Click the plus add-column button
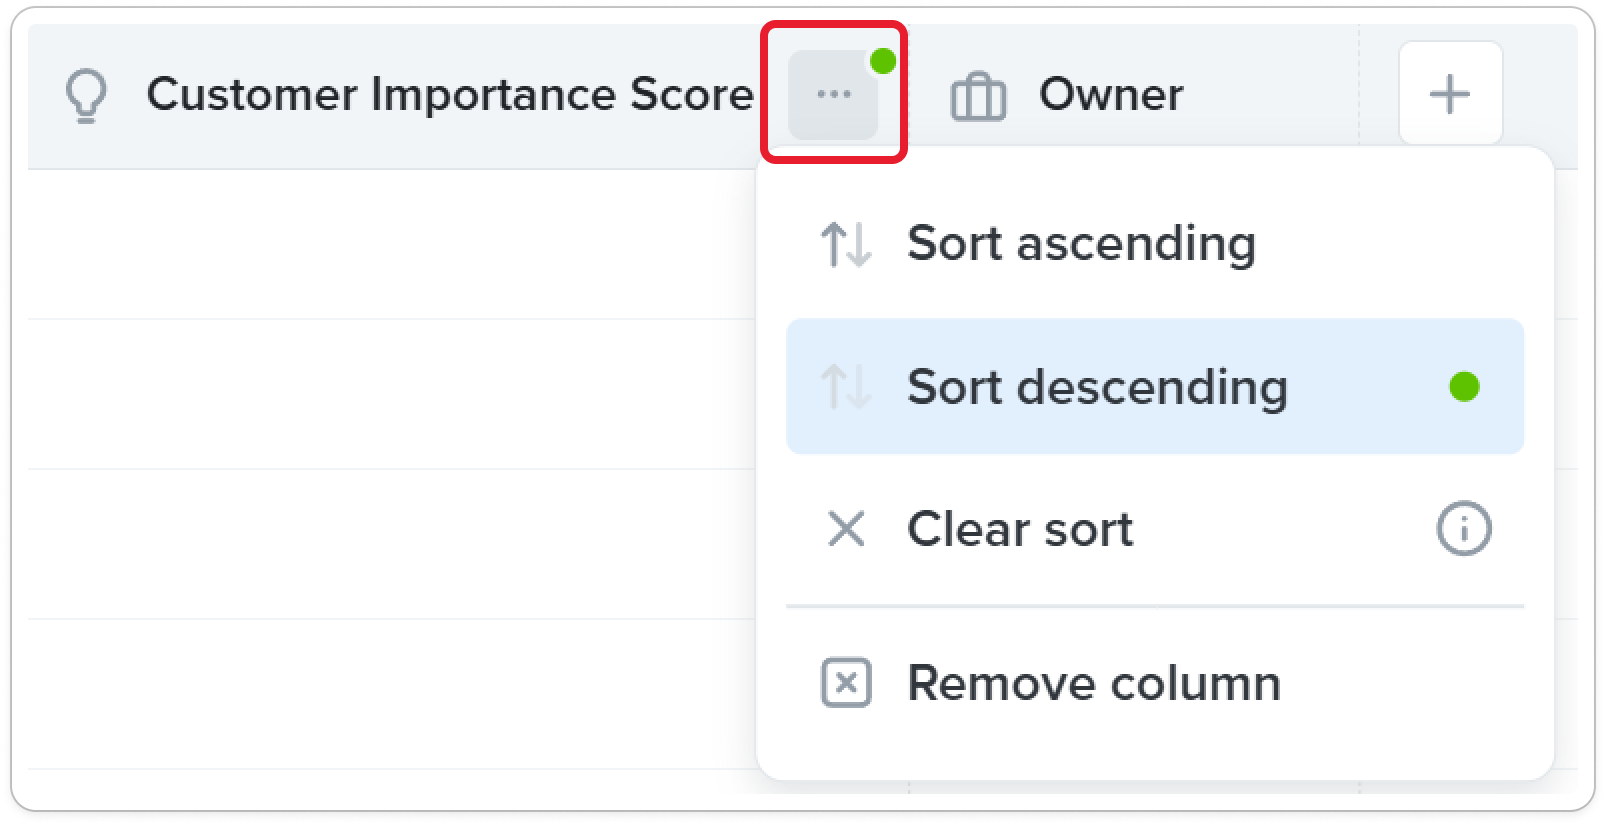Viewport: 1606px width, 826px height. 1450,94
